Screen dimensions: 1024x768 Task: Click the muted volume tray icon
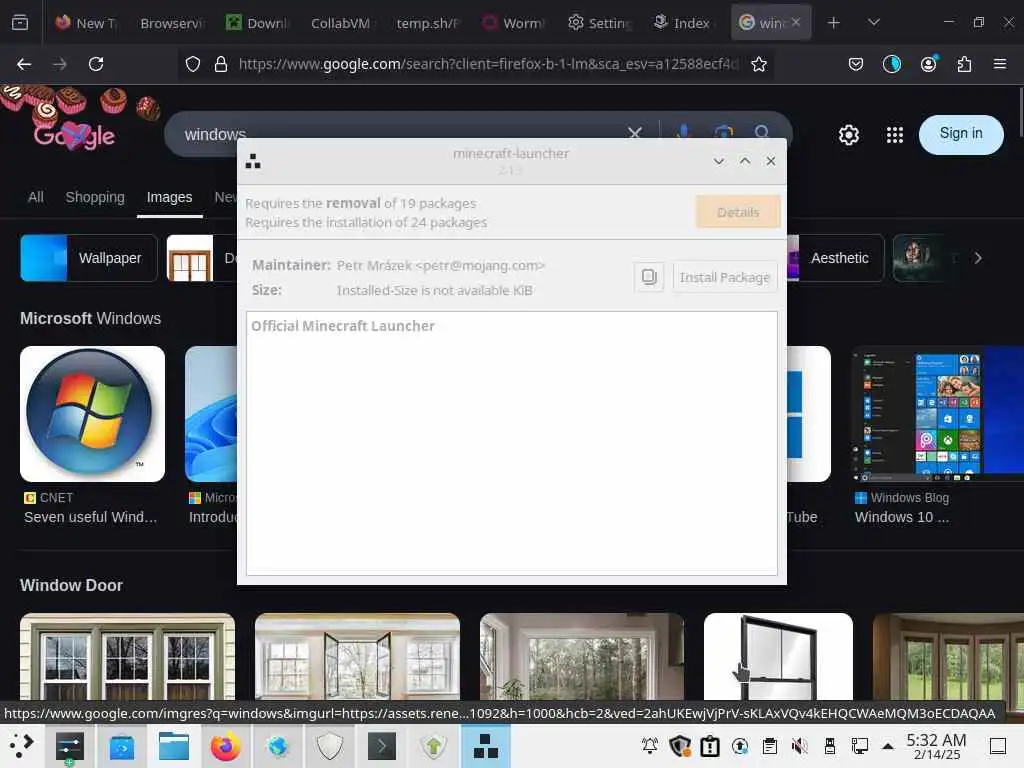point(799,745)
